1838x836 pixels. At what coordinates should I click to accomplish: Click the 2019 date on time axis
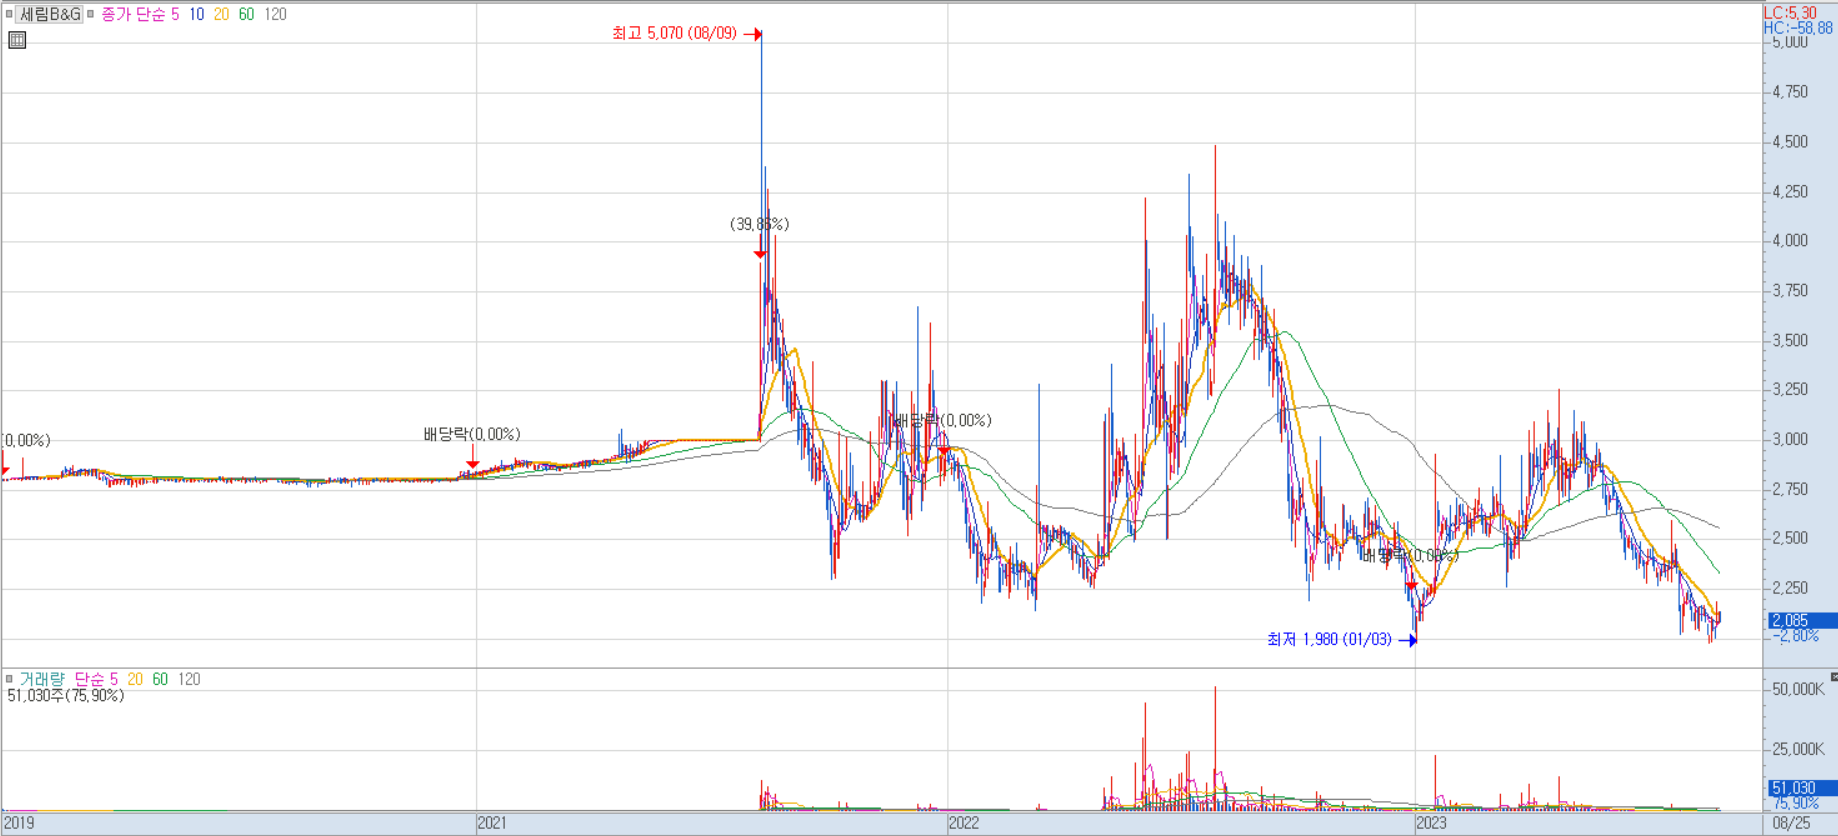19,823
